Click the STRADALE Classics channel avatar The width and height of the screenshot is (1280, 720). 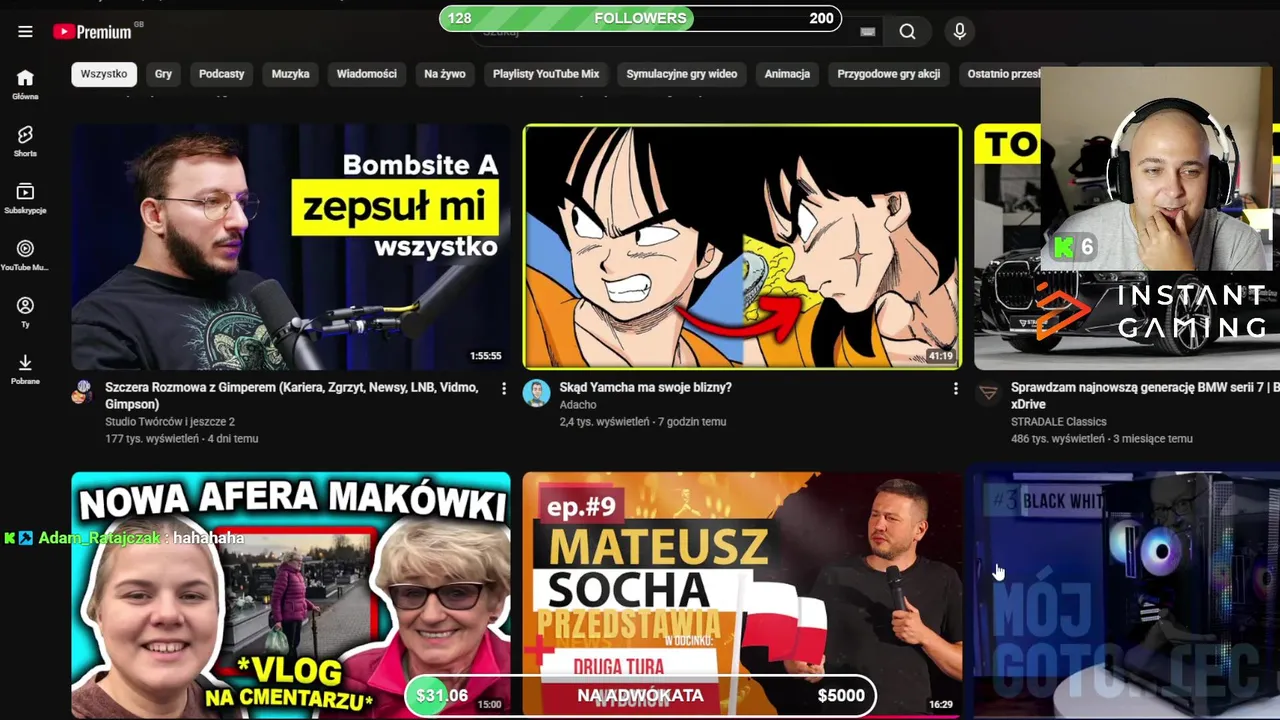[988, 393]
